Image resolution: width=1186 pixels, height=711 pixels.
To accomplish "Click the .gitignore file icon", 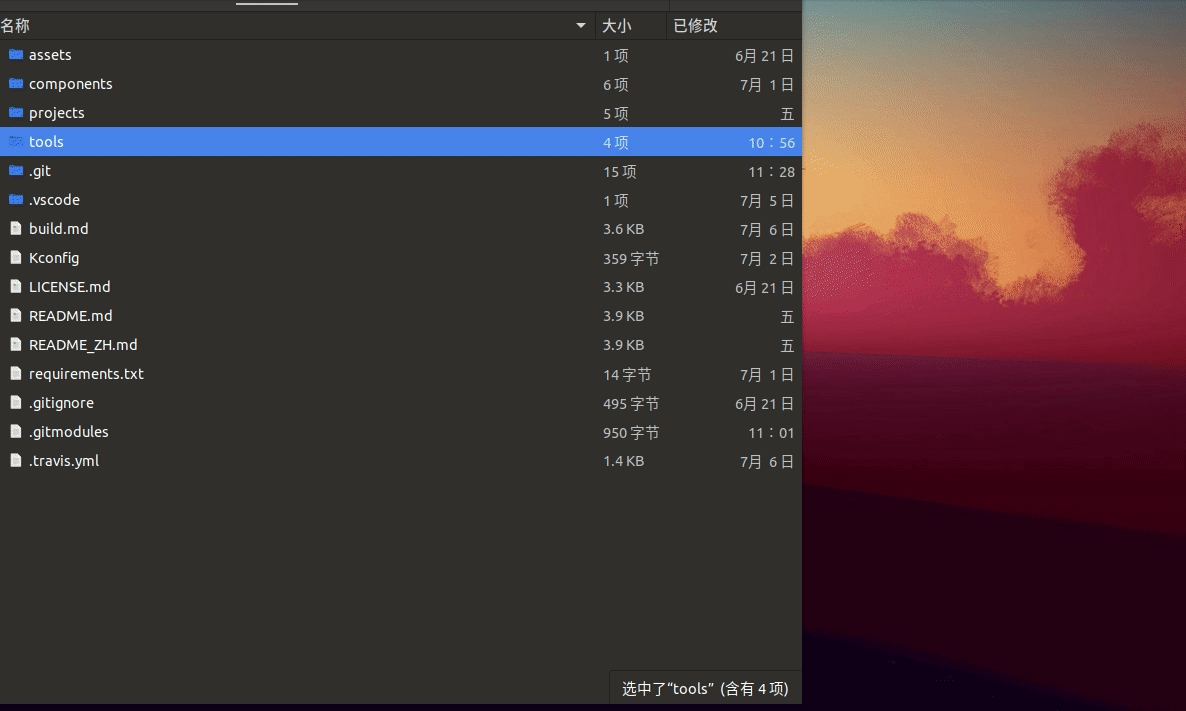I will [16, 402].
